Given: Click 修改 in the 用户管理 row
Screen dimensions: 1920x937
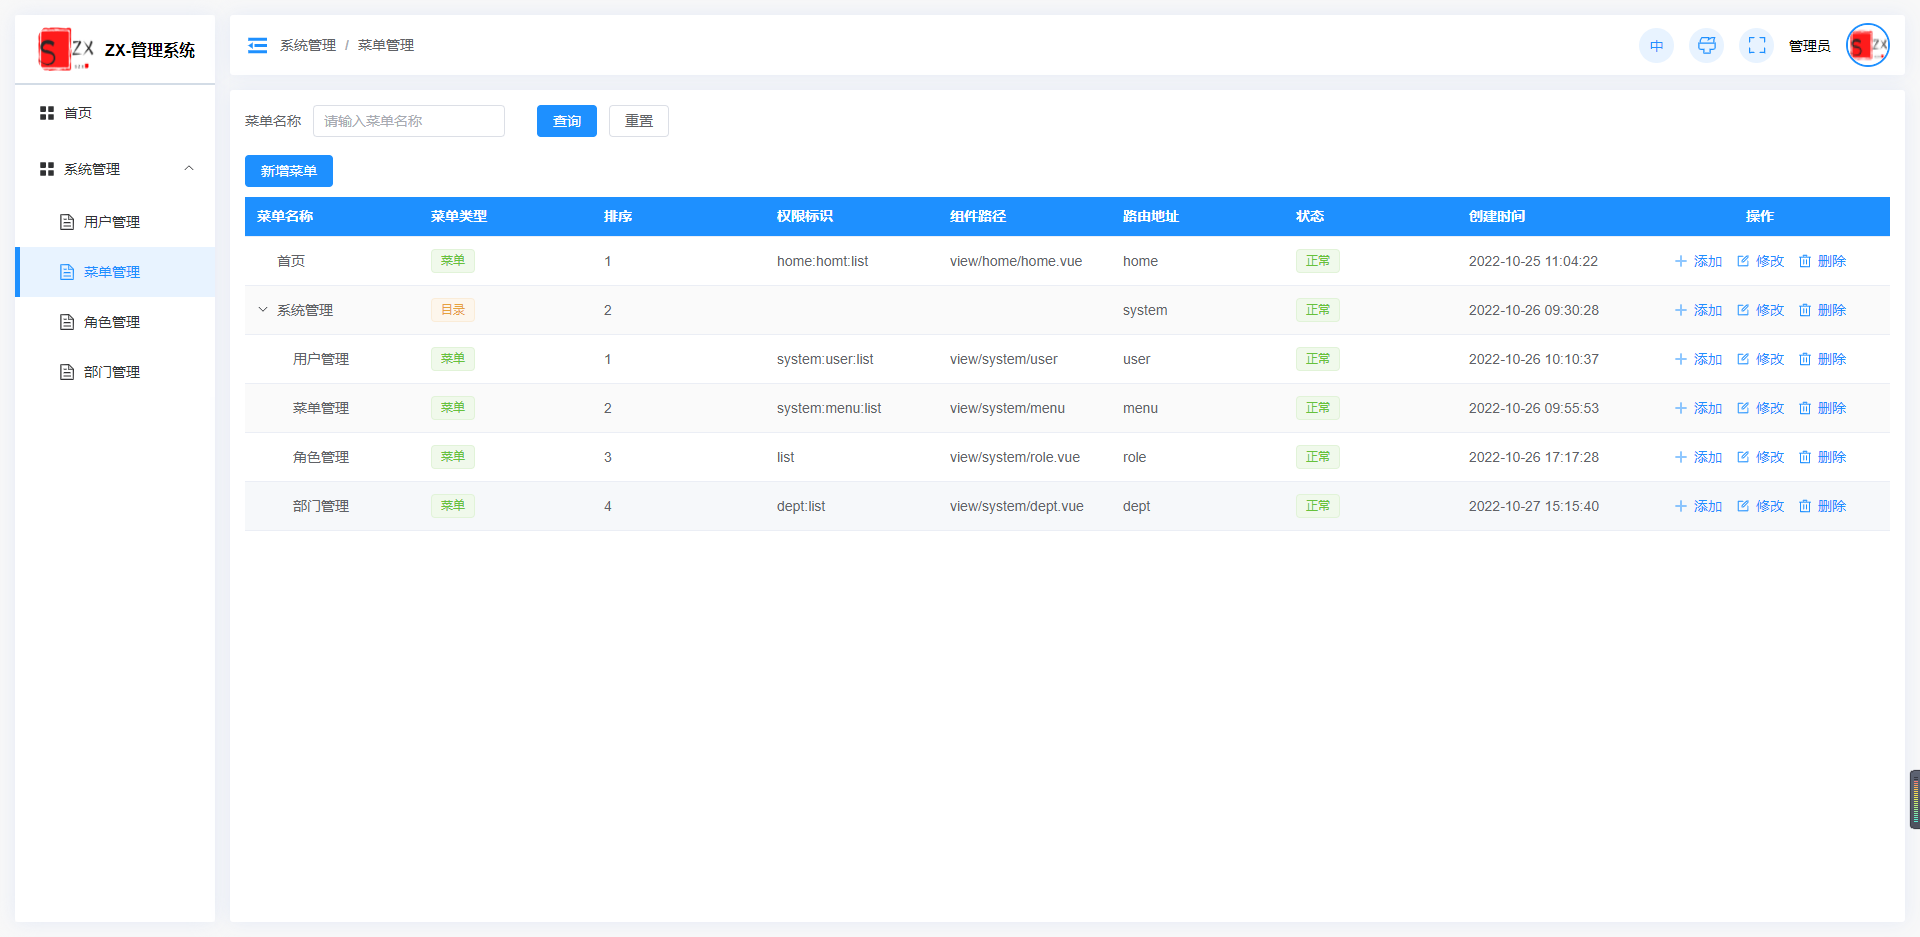Looking at the screenshot, I should click(1760, 359).
